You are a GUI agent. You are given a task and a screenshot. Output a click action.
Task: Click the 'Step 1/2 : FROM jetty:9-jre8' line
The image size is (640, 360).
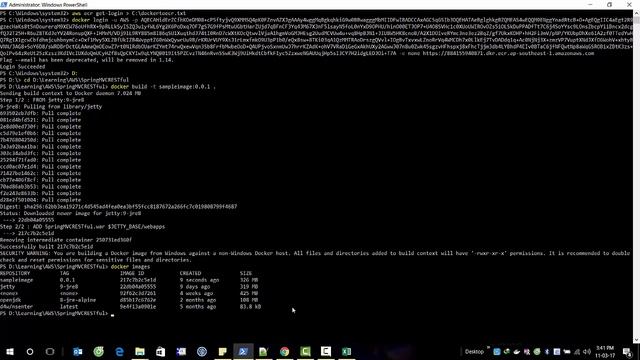click(42, 100)
